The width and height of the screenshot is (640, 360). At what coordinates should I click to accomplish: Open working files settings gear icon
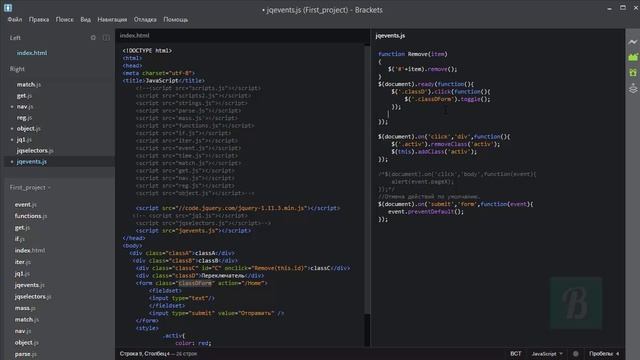[93, 38]
